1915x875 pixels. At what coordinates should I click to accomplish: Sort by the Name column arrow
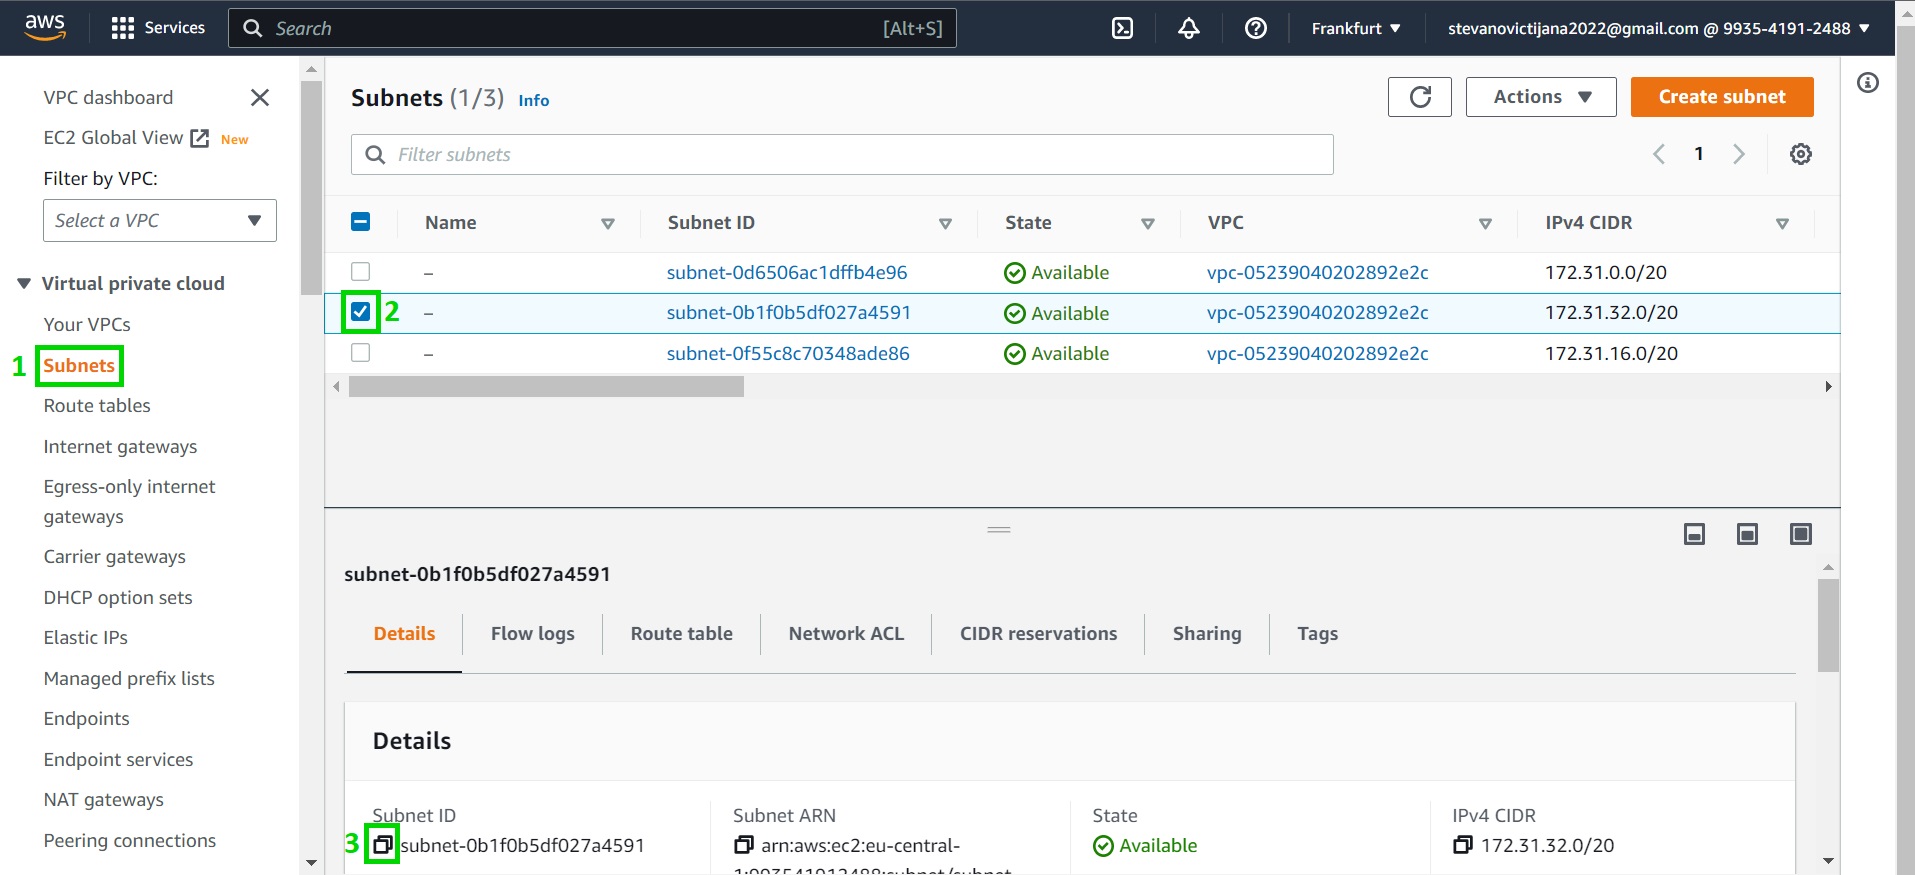coord(607,224)
